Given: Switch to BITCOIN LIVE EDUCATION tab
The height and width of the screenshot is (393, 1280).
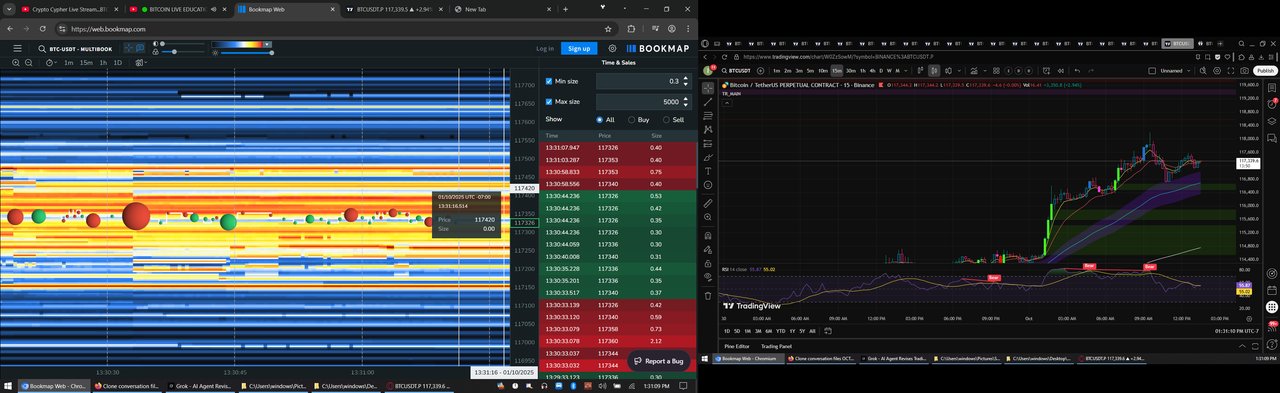Looking at the screenshot, I should (x=180, y=8).
